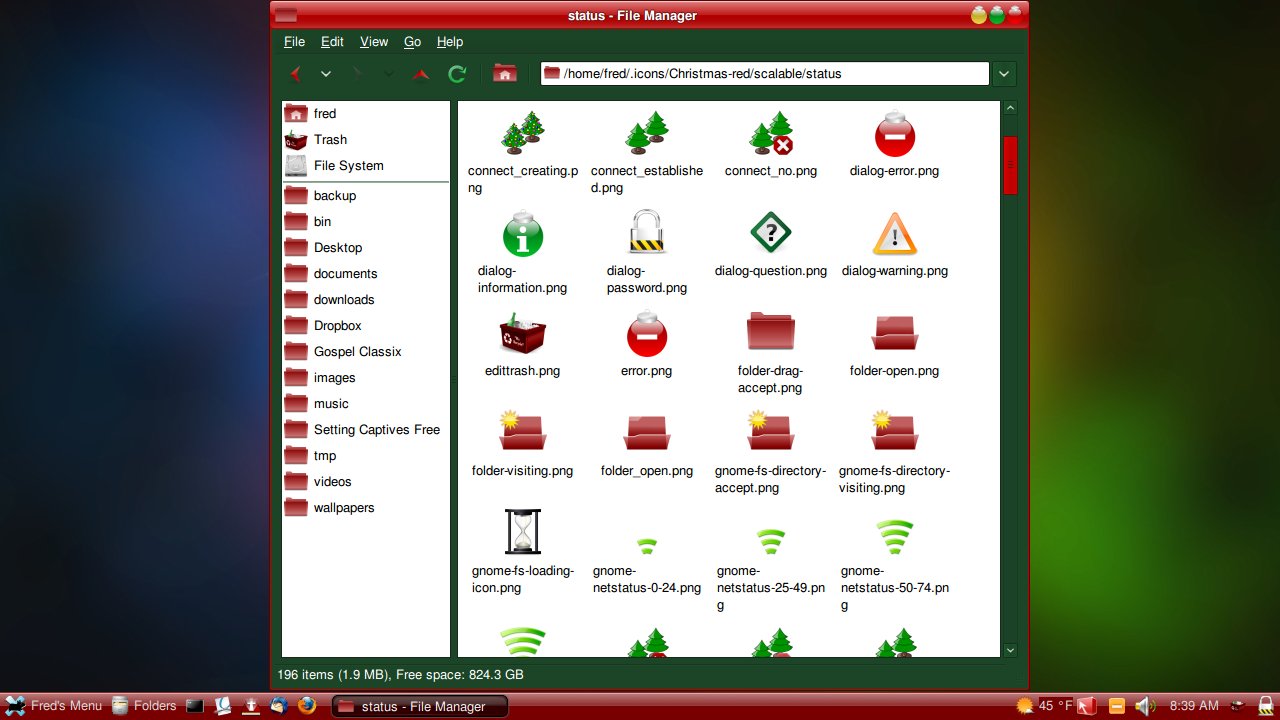The height and width of the screenshot is (720, 1280).
Task: Open the tmp bookmark
Action: pyautogui.click(x=366, y=456)
